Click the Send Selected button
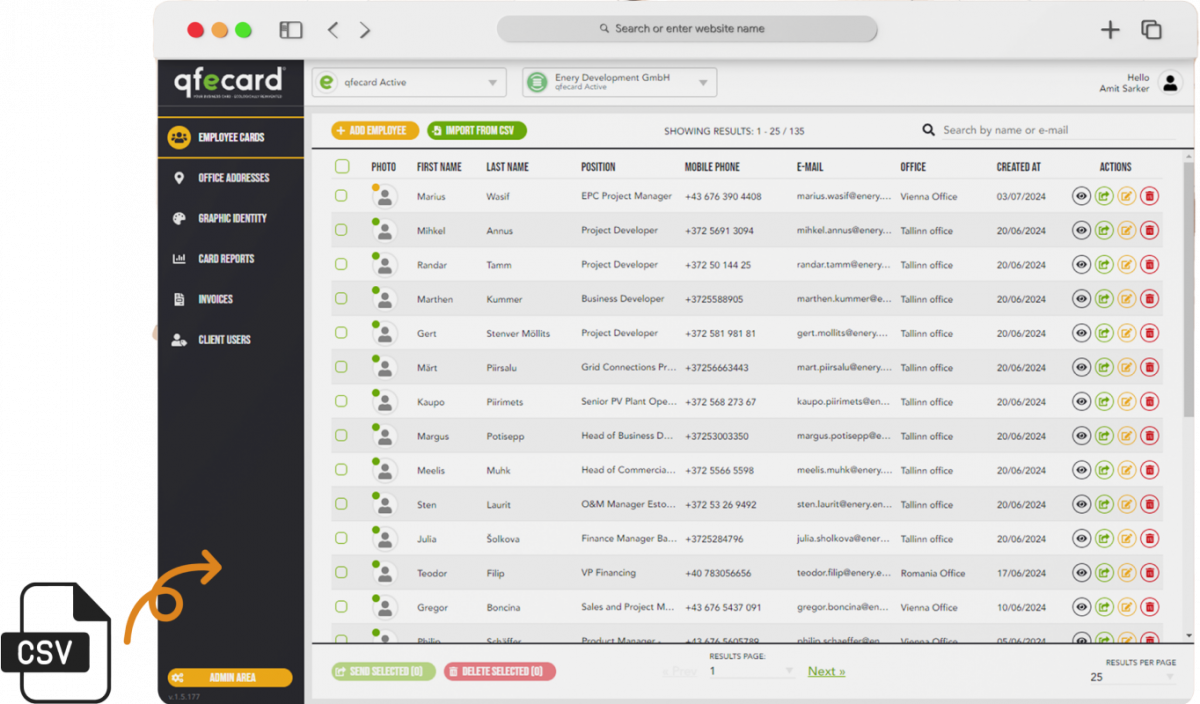The height and width of the screenshot is (704, 1200). pos(383,671)
